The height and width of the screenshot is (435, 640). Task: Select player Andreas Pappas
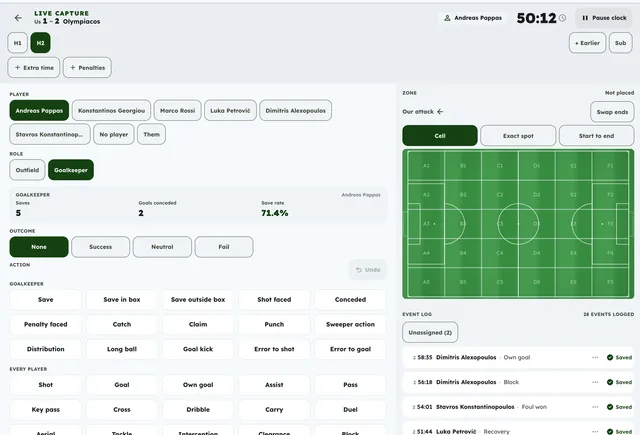click(x=39, y=111)
